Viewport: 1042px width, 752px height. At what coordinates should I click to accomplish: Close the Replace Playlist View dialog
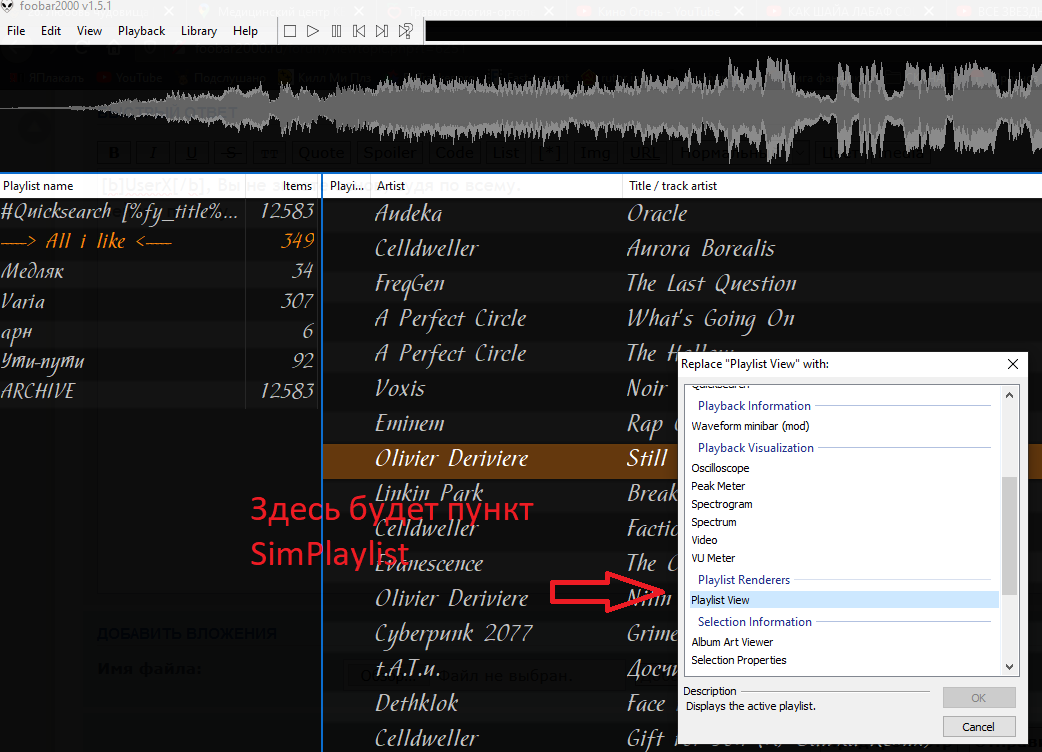click(1013, 364)
